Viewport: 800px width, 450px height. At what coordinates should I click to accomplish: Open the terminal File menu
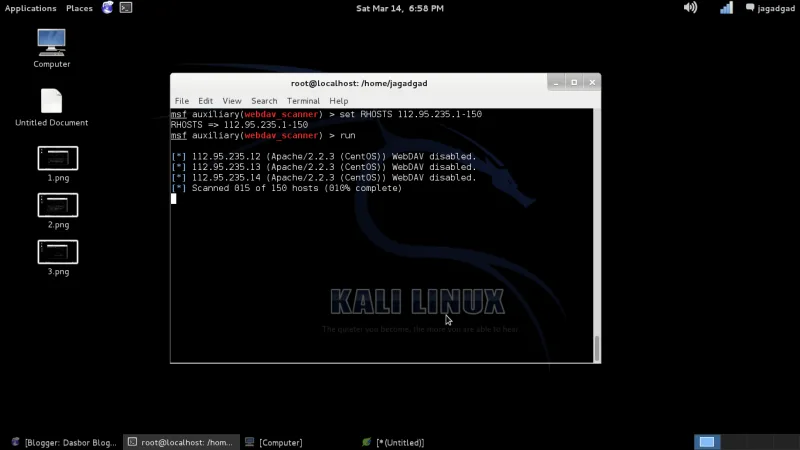[x=182, y=101]
